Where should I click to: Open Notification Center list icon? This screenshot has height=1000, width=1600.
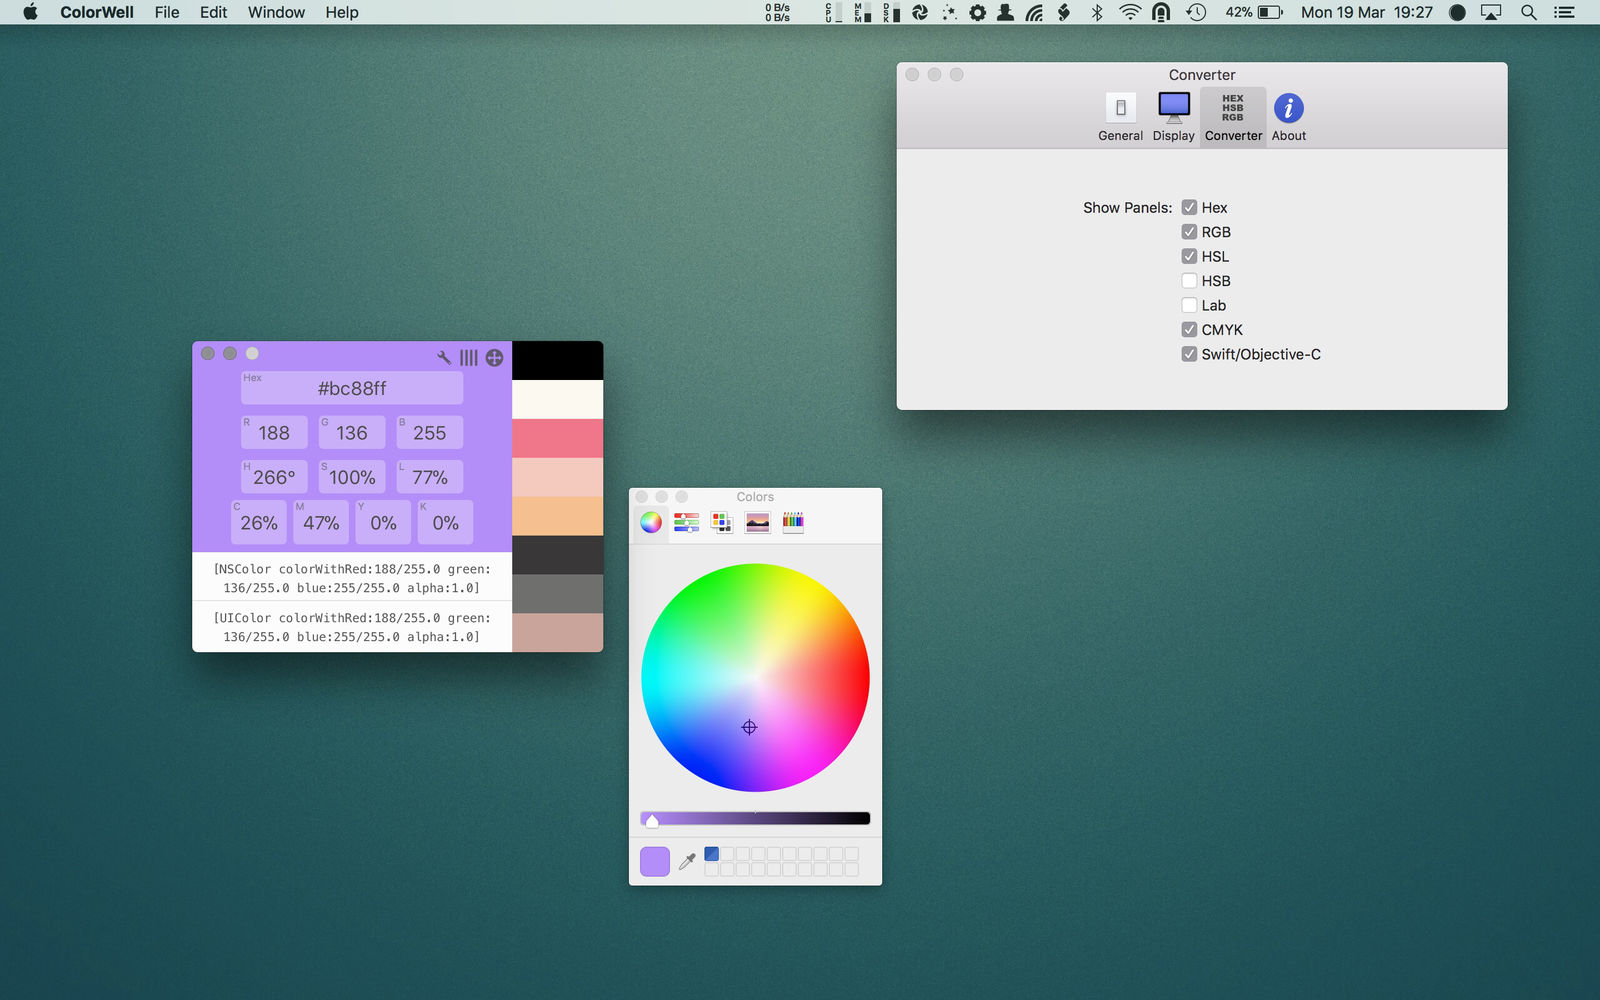tap(1564, 12)
